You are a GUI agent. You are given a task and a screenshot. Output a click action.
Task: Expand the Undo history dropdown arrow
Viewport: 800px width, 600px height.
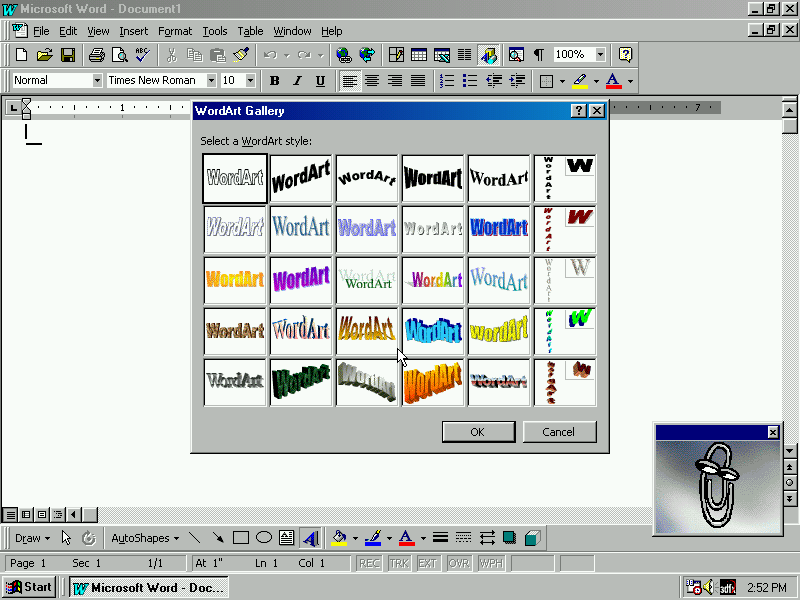point(287,55)
